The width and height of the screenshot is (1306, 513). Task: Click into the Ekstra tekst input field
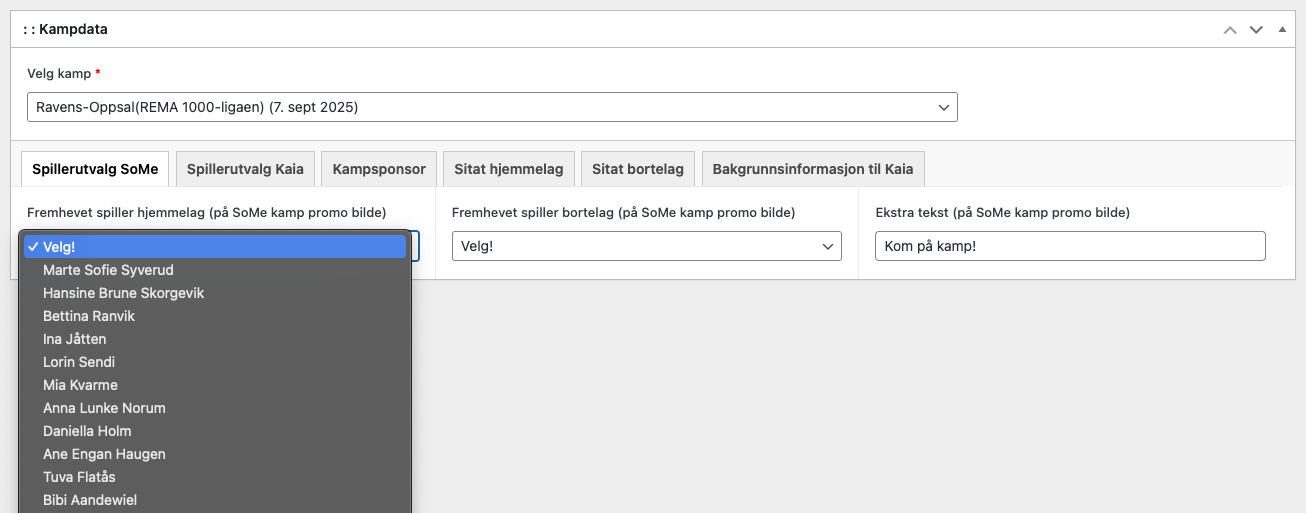tap(1069, 246)
